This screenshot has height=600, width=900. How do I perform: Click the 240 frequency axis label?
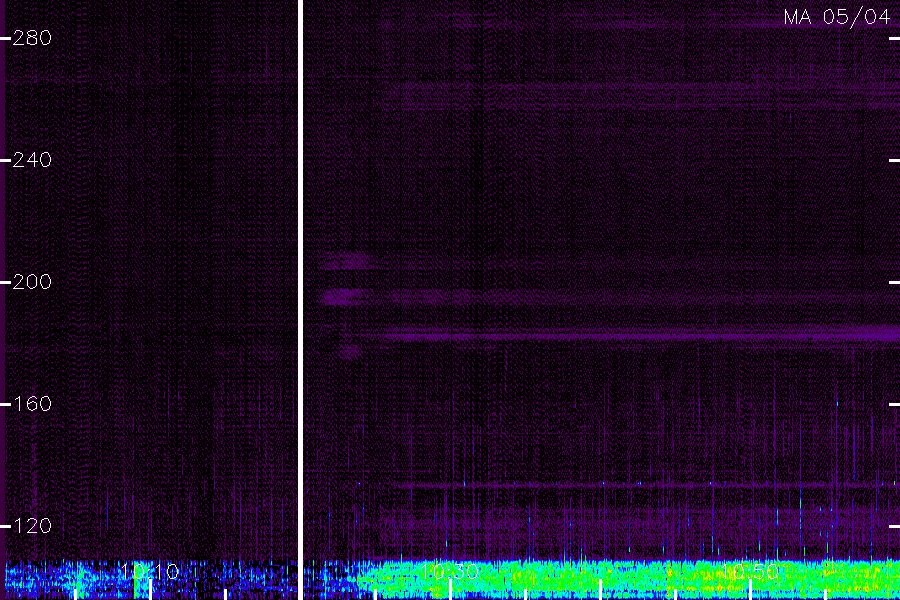[32, 160]
